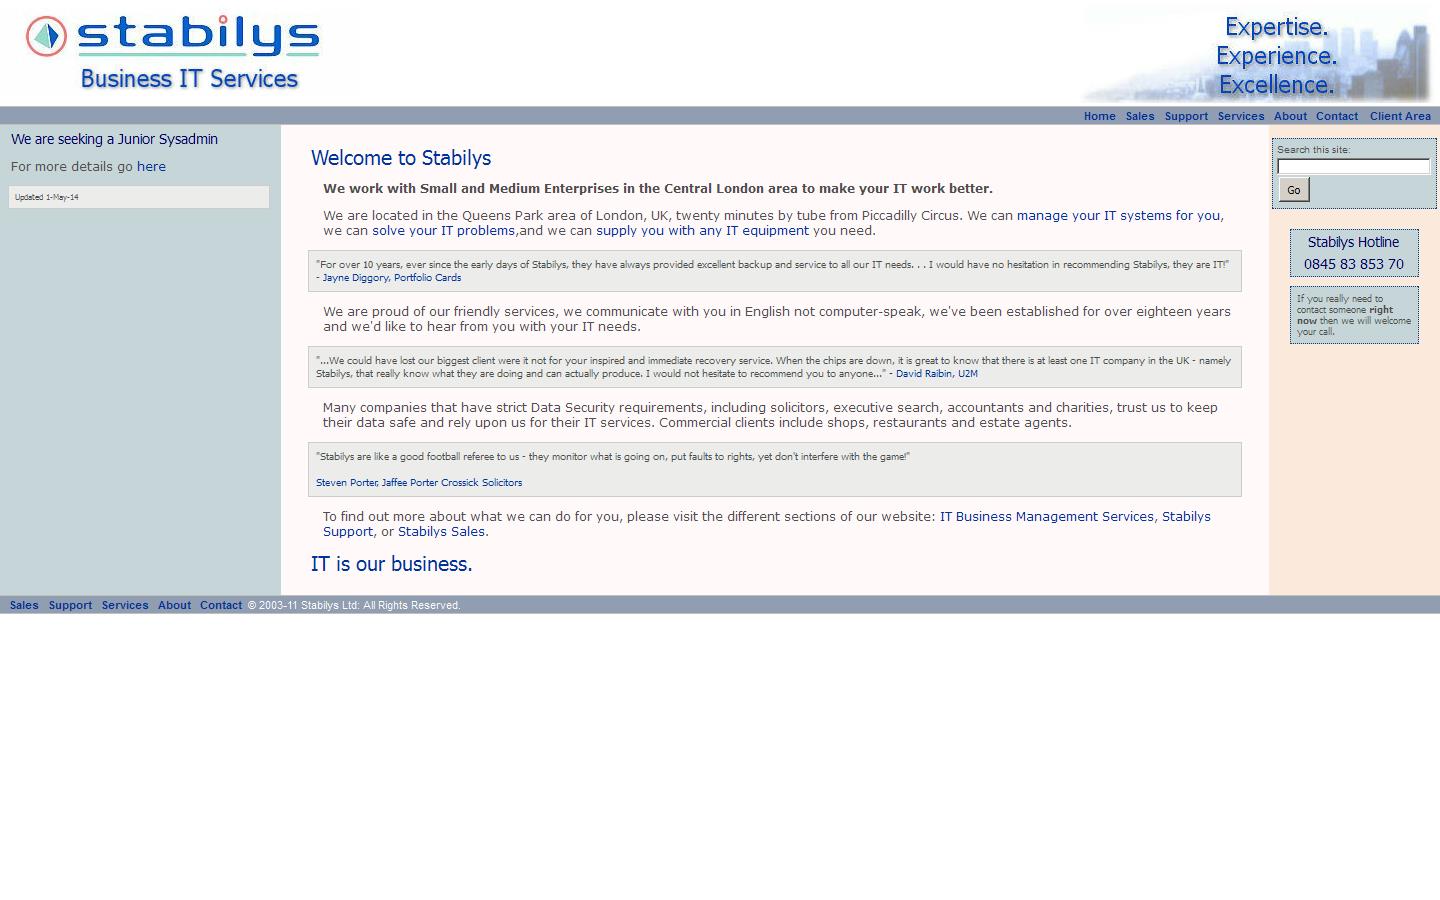The image size is (1440, 900).
Task: Click 'supply you with any IT equipment'
Action: point(702,230)
